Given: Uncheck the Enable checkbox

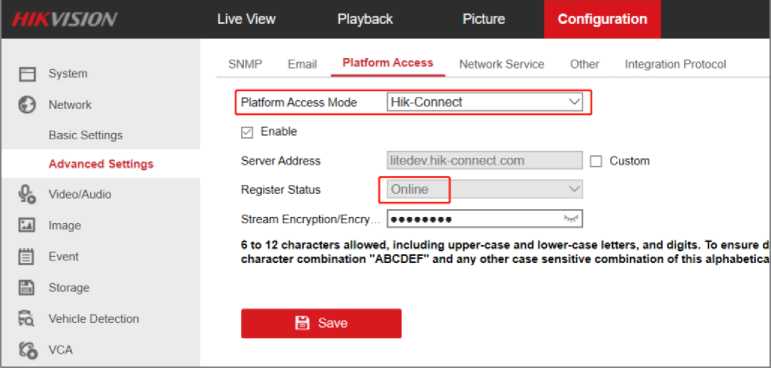Looking at the screenshot, I should [x=247, y=132].
